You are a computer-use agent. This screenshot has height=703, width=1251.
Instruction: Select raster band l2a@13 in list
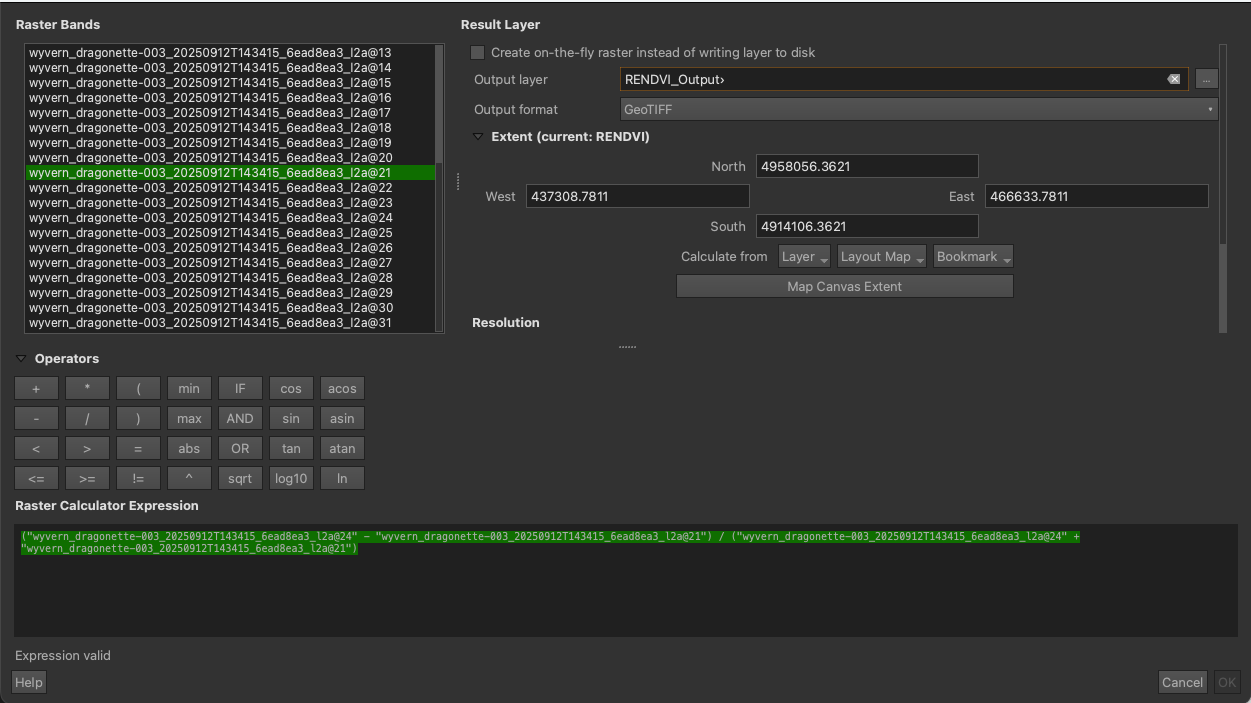pyautogui.click(x=210, y=53)
